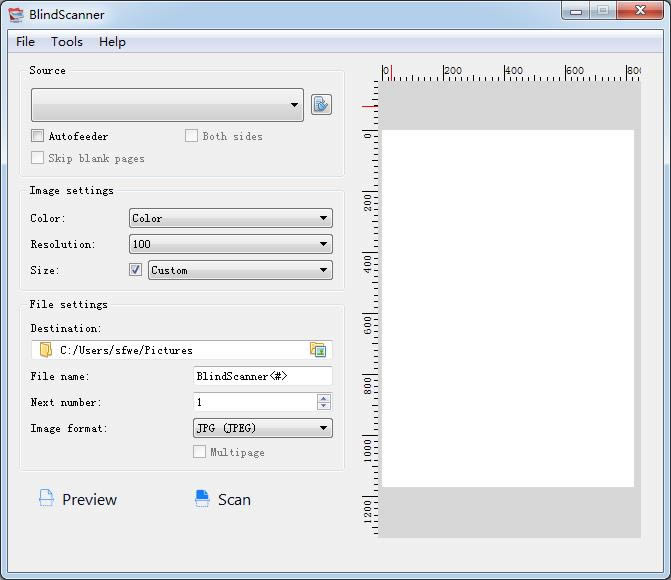Click the white scan preview area
671x580 pixels.
[x=508, y=308]
